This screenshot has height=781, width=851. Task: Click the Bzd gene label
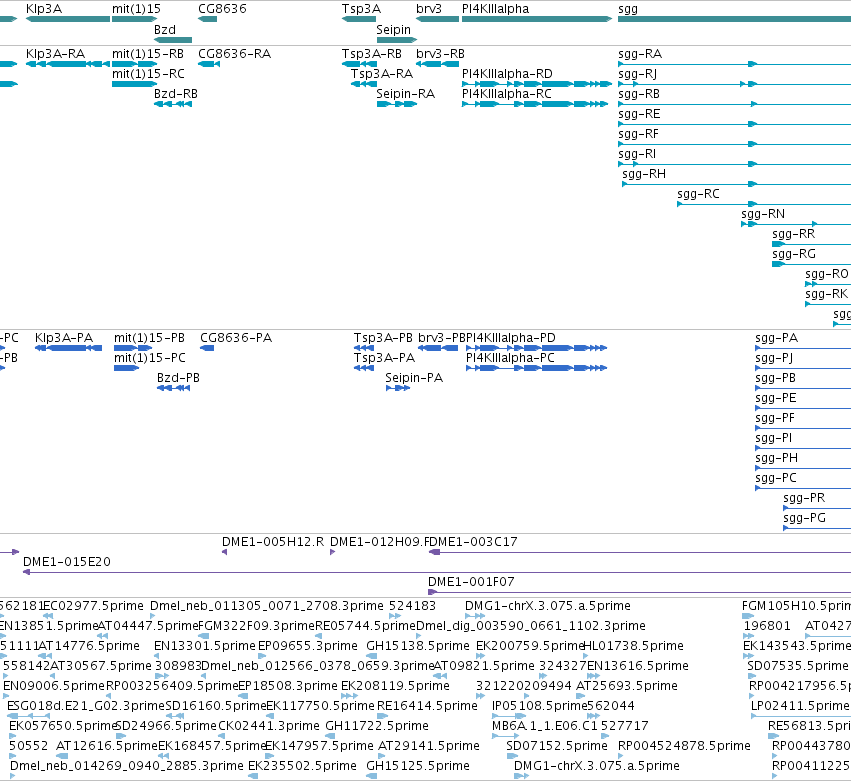(x=165, y=30)
